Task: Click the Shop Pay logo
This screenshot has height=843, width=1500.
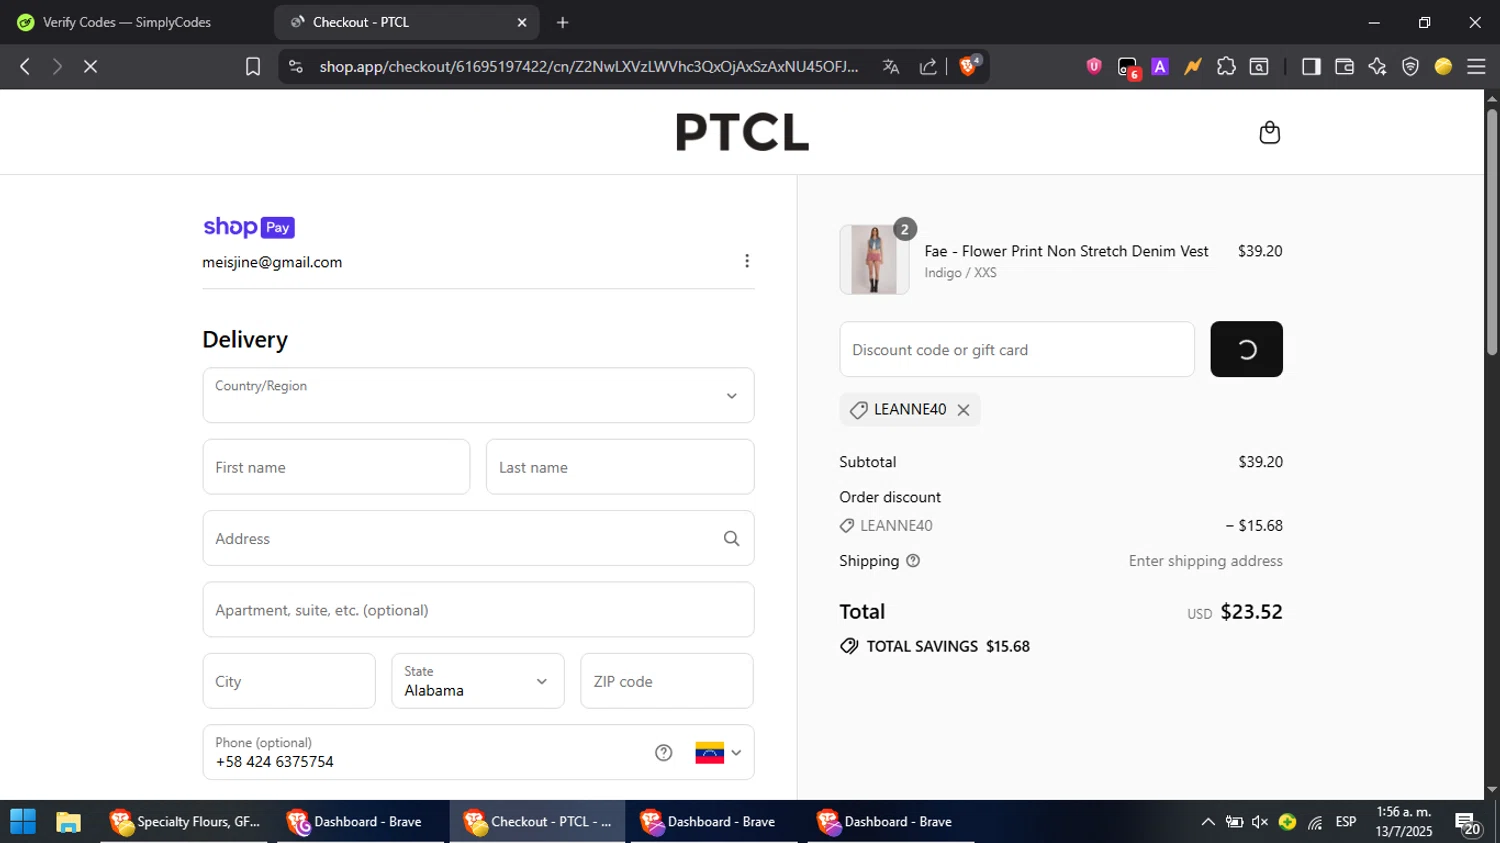Action: click(249, 227)
